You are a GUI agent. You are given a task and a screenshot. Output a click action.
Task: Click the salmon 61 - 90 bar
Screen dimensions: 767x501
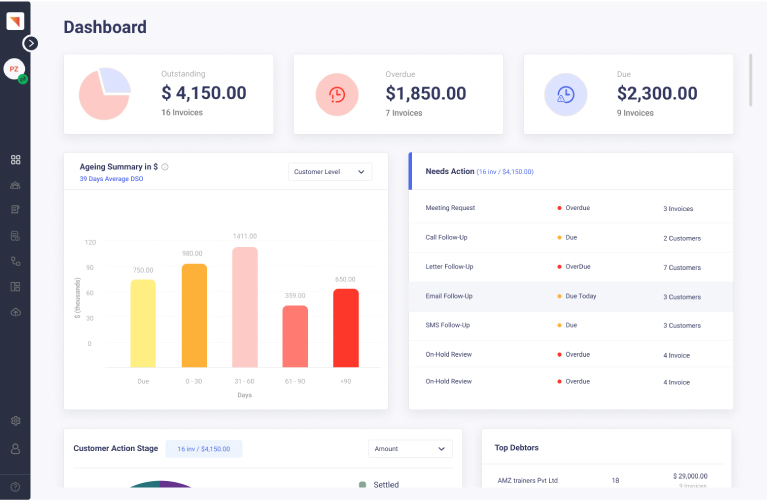point(295,337)
